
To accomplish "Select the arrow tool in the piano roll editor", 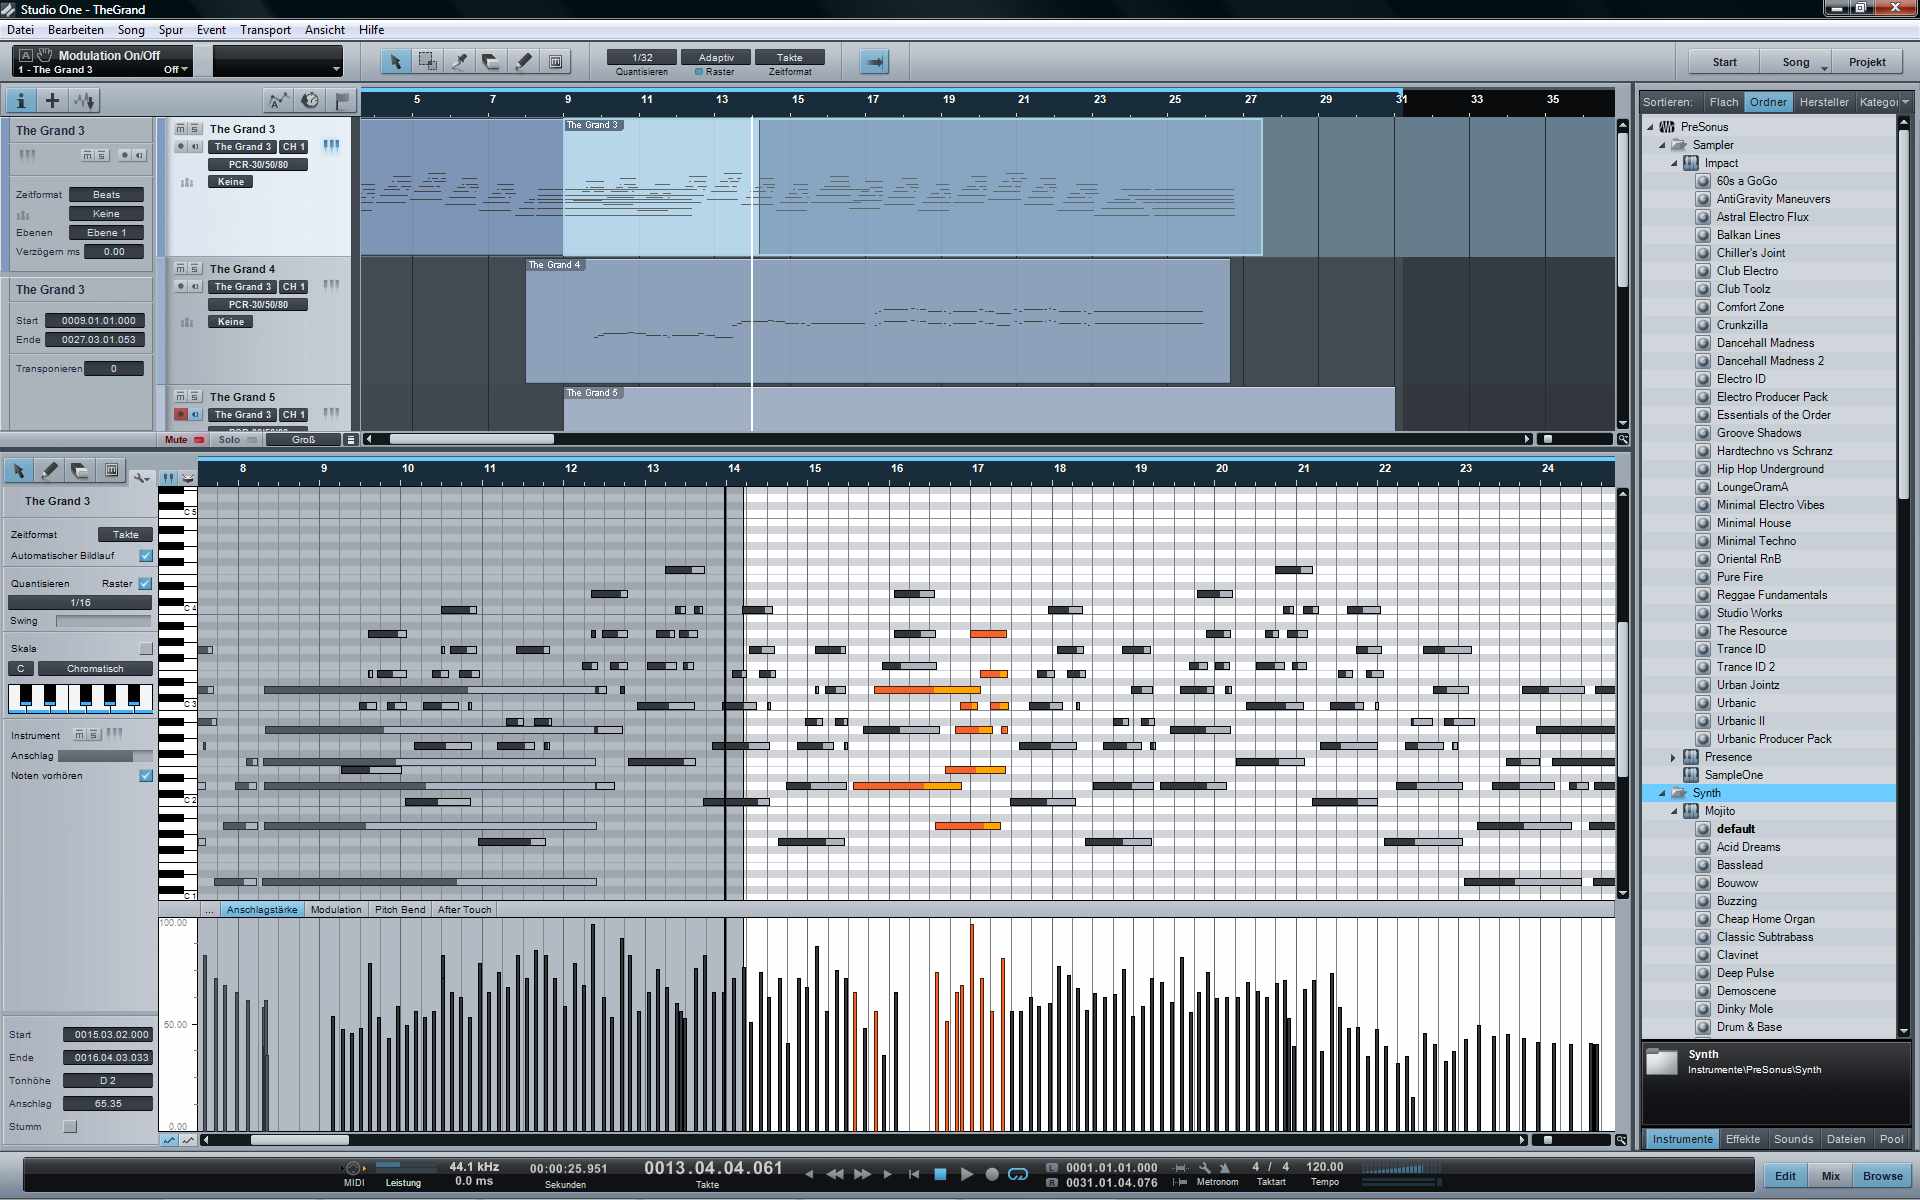I will point(18,470).
